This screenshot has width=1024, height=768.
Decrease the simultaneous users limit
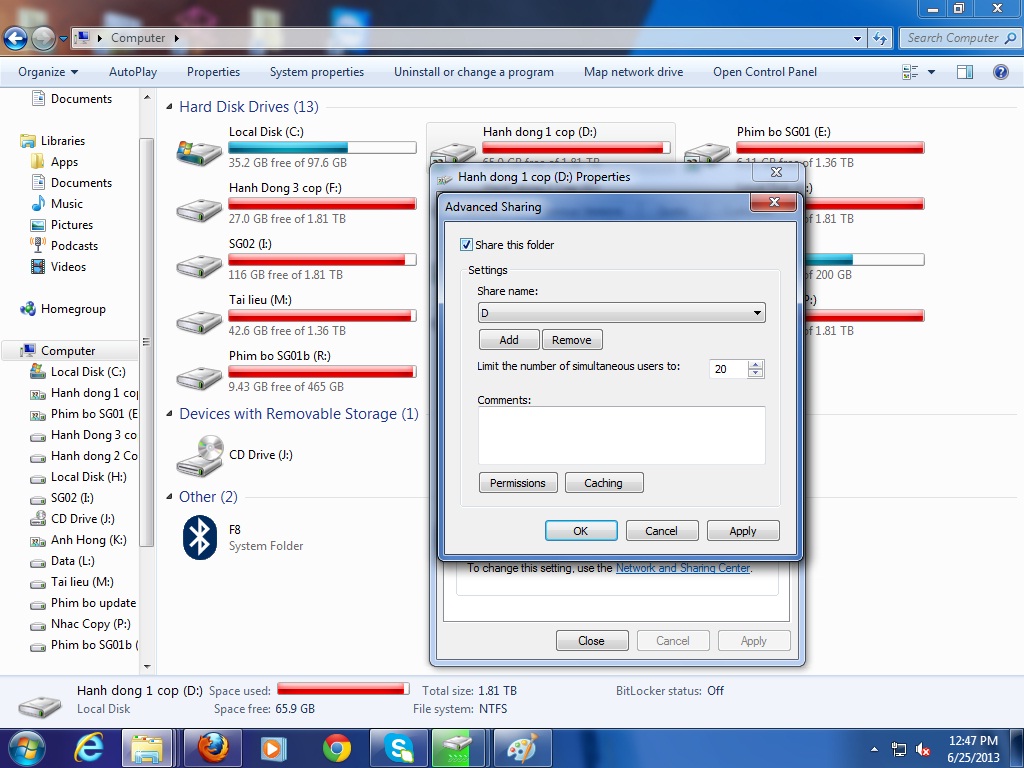pos(756,373)
